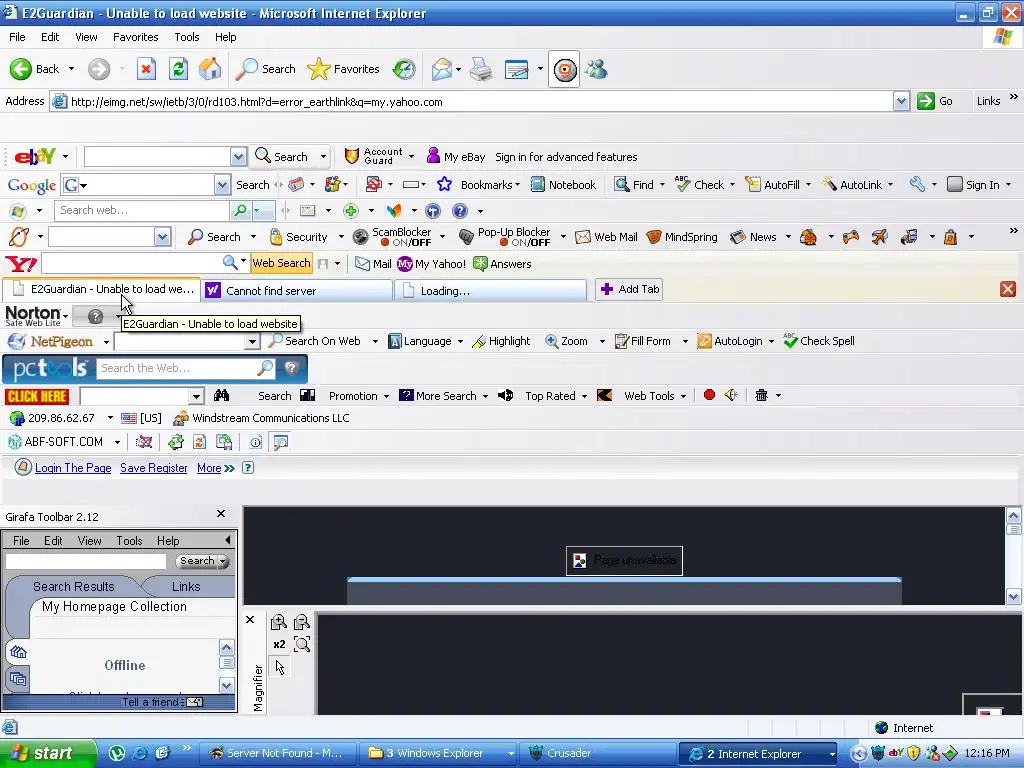The image size is (1024, 768).
Task: Click the Notebook icon in Google toolbar
Action: (537, 185)
